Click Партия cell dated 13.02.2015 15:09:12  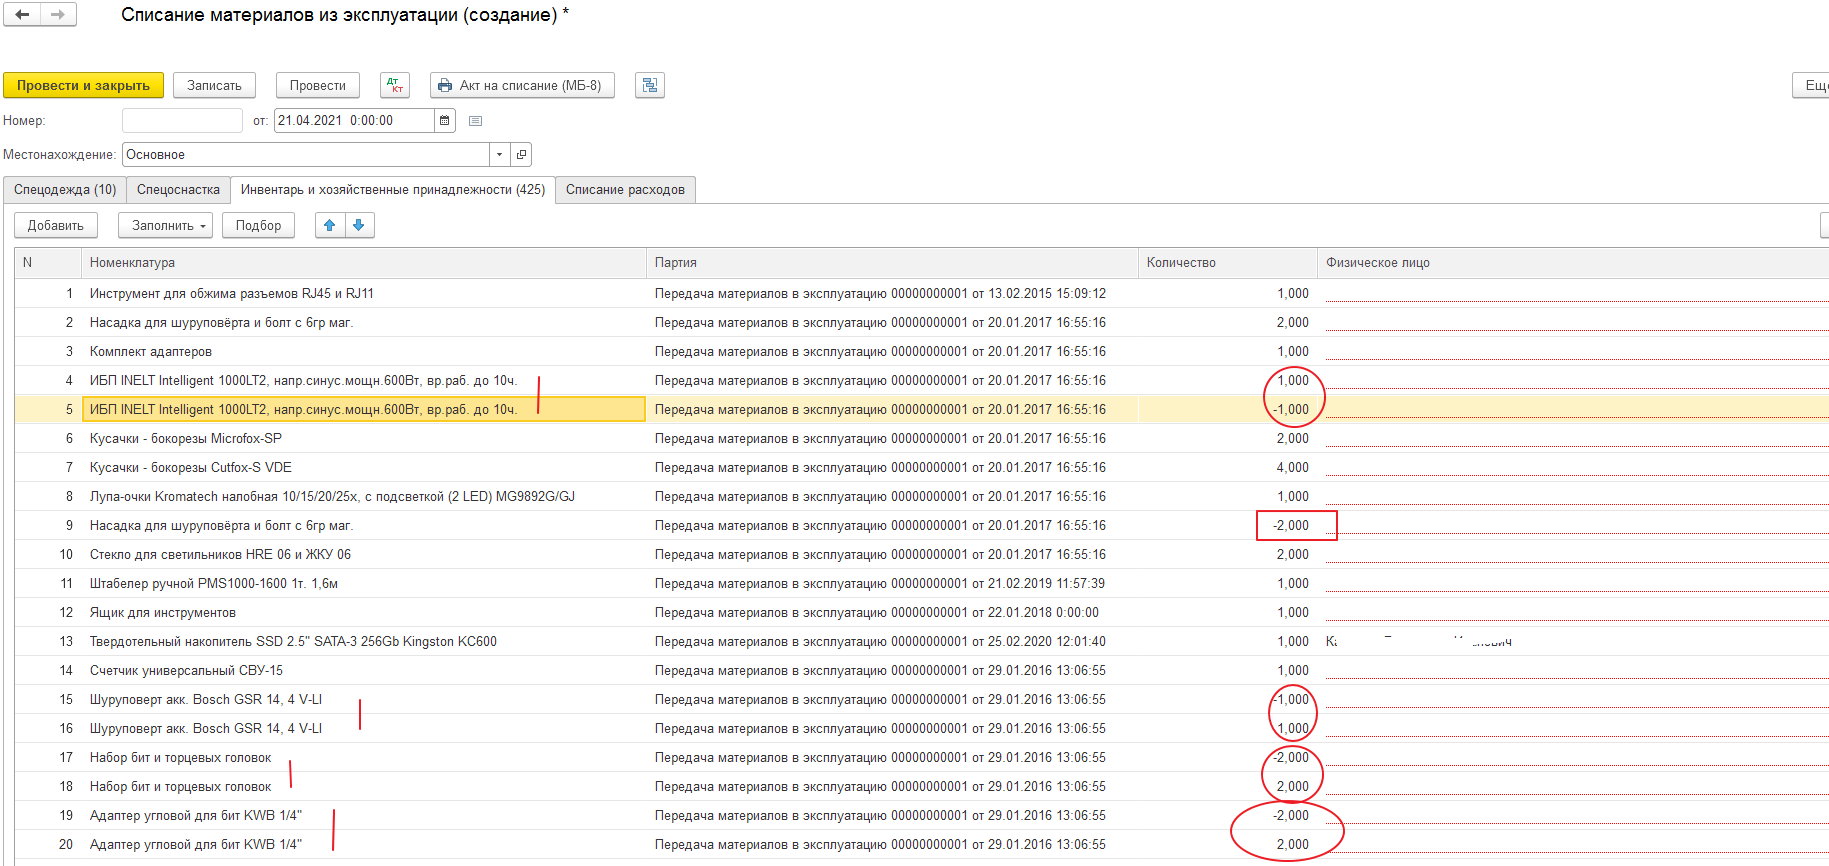pyautogui.click(x=892, y=294)
